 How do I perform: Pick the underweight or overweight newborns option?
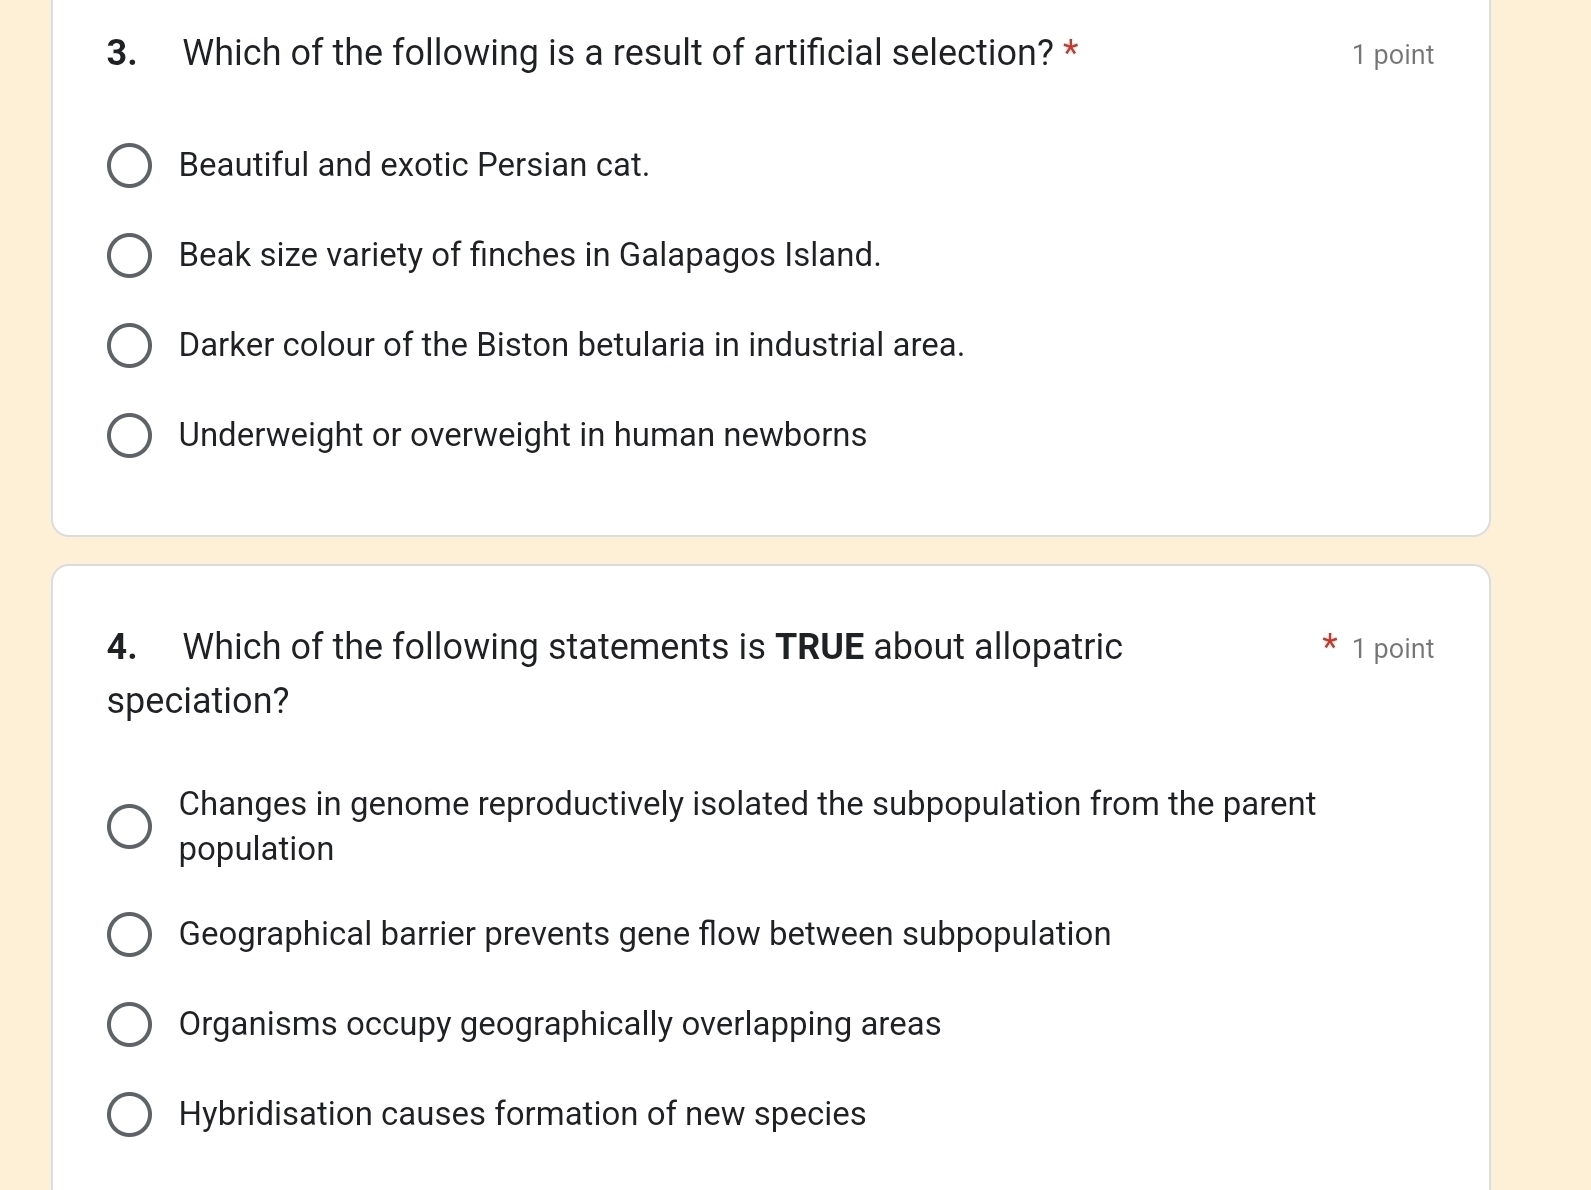(x=129, y=435)
